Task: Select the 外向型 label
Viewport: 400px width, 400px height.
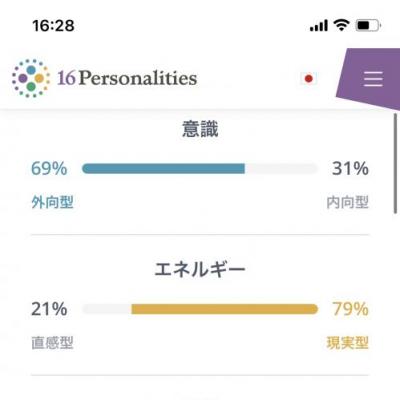Action: (52, 202)
